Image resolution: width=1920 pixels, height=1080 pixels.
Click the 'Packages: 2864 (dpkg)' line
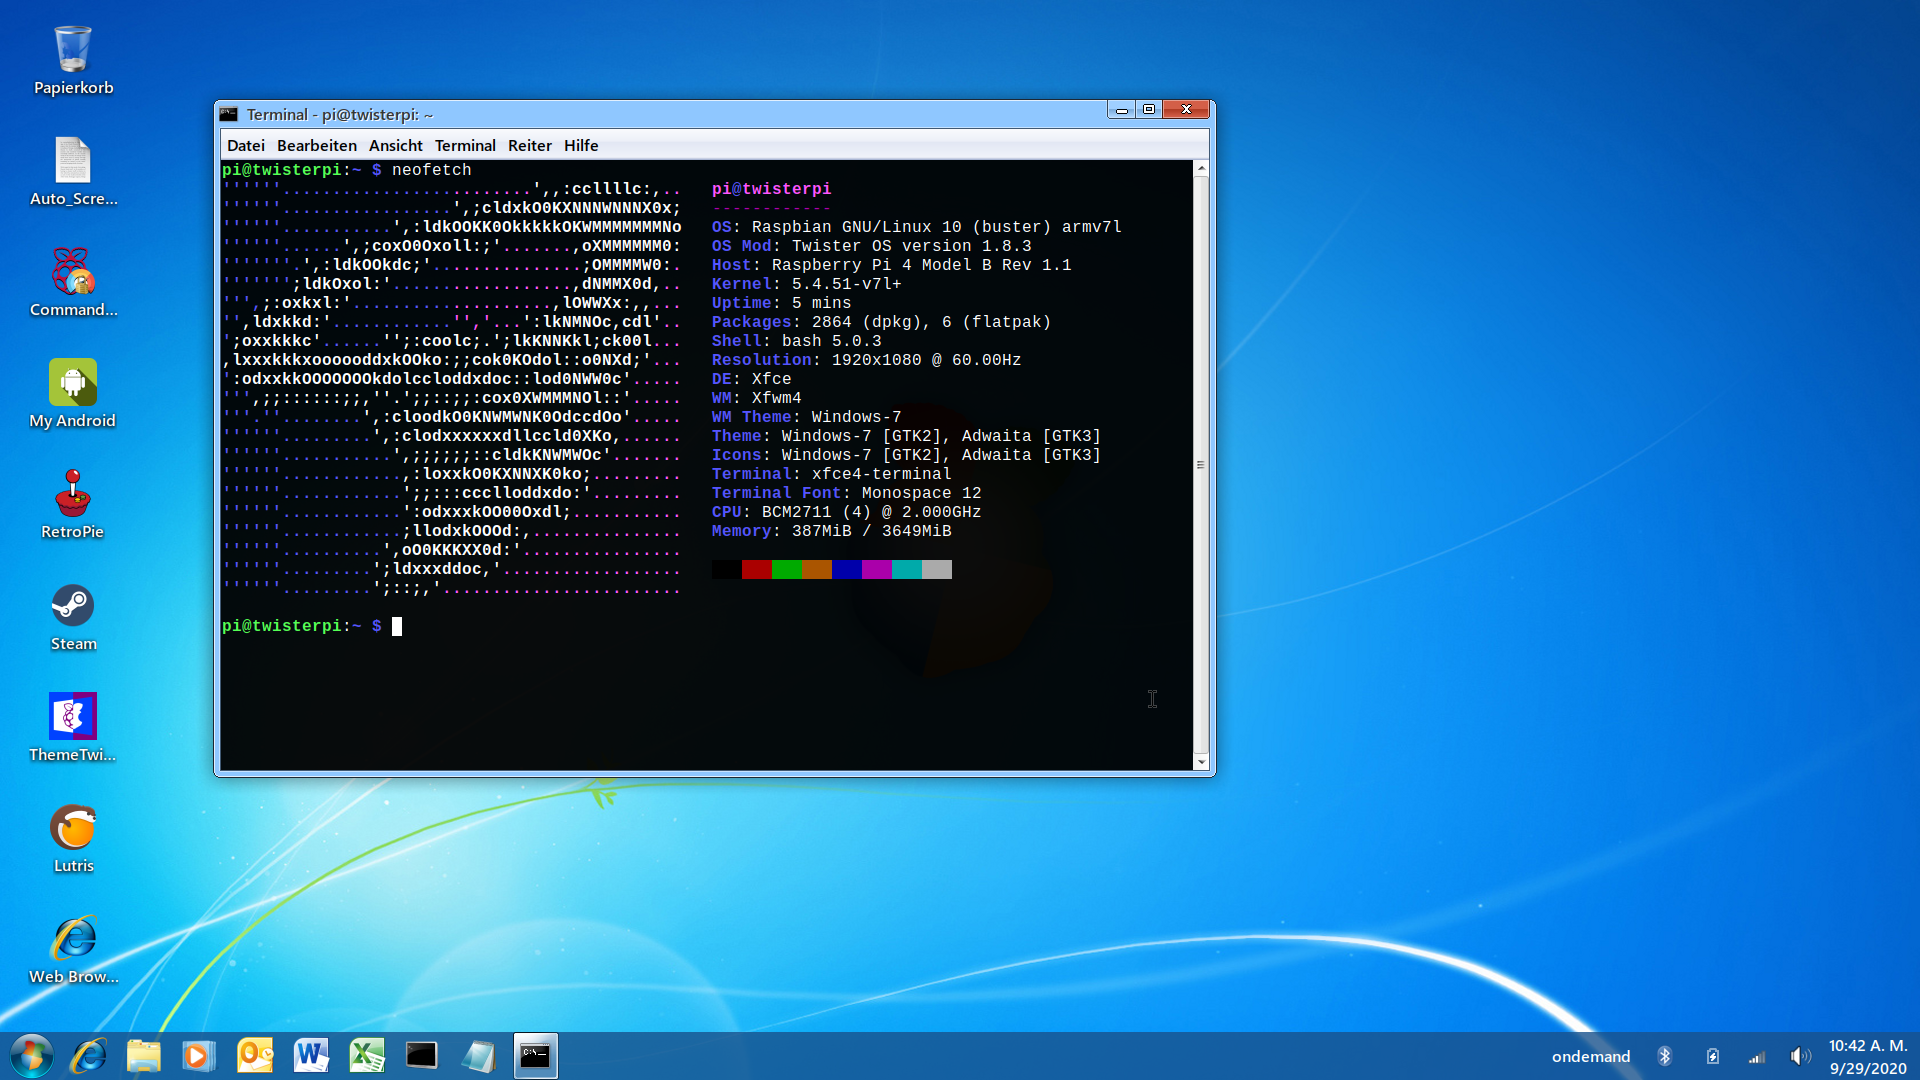click(881, 322)
